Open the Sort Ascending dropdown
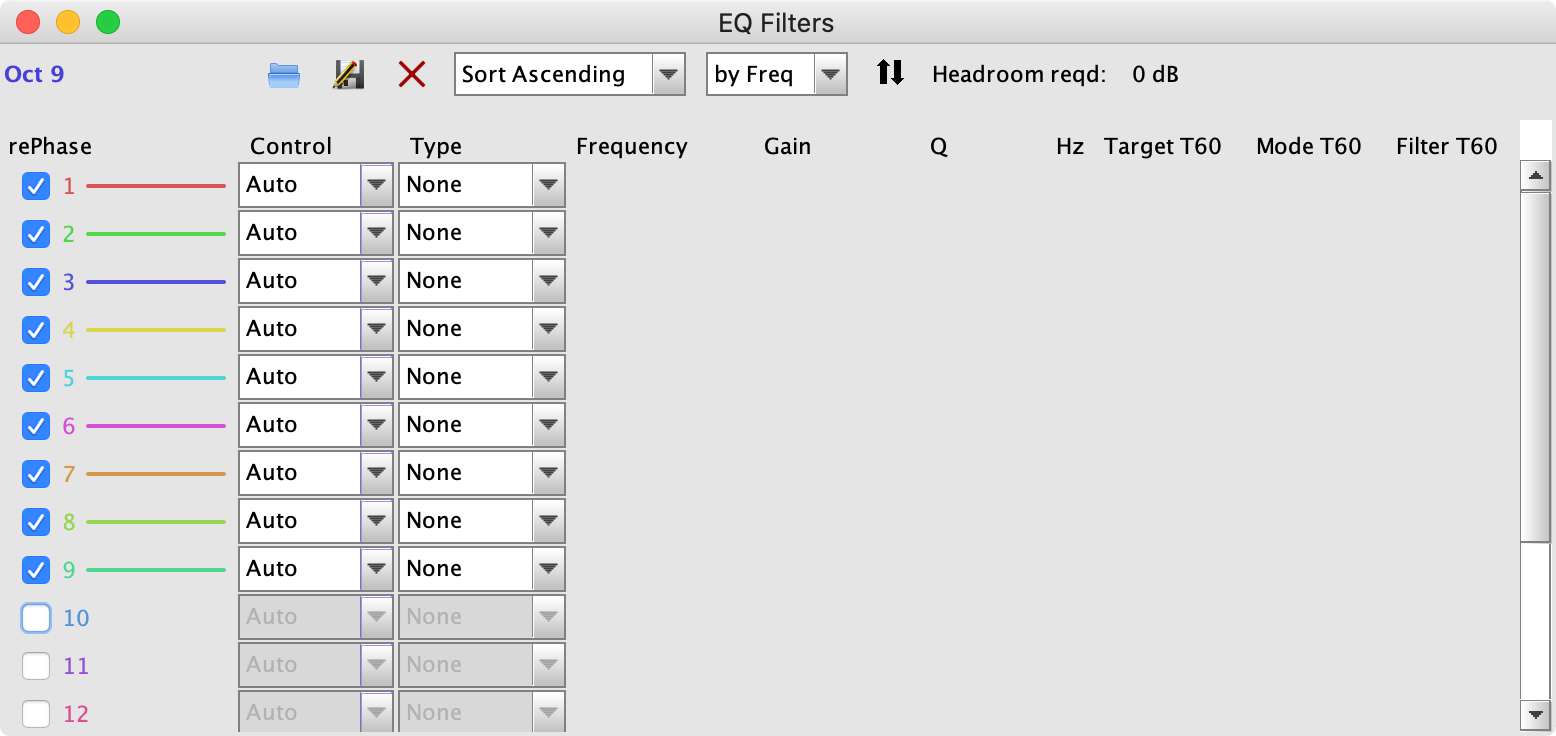The image size is (1556, 736). coord(569,75)
